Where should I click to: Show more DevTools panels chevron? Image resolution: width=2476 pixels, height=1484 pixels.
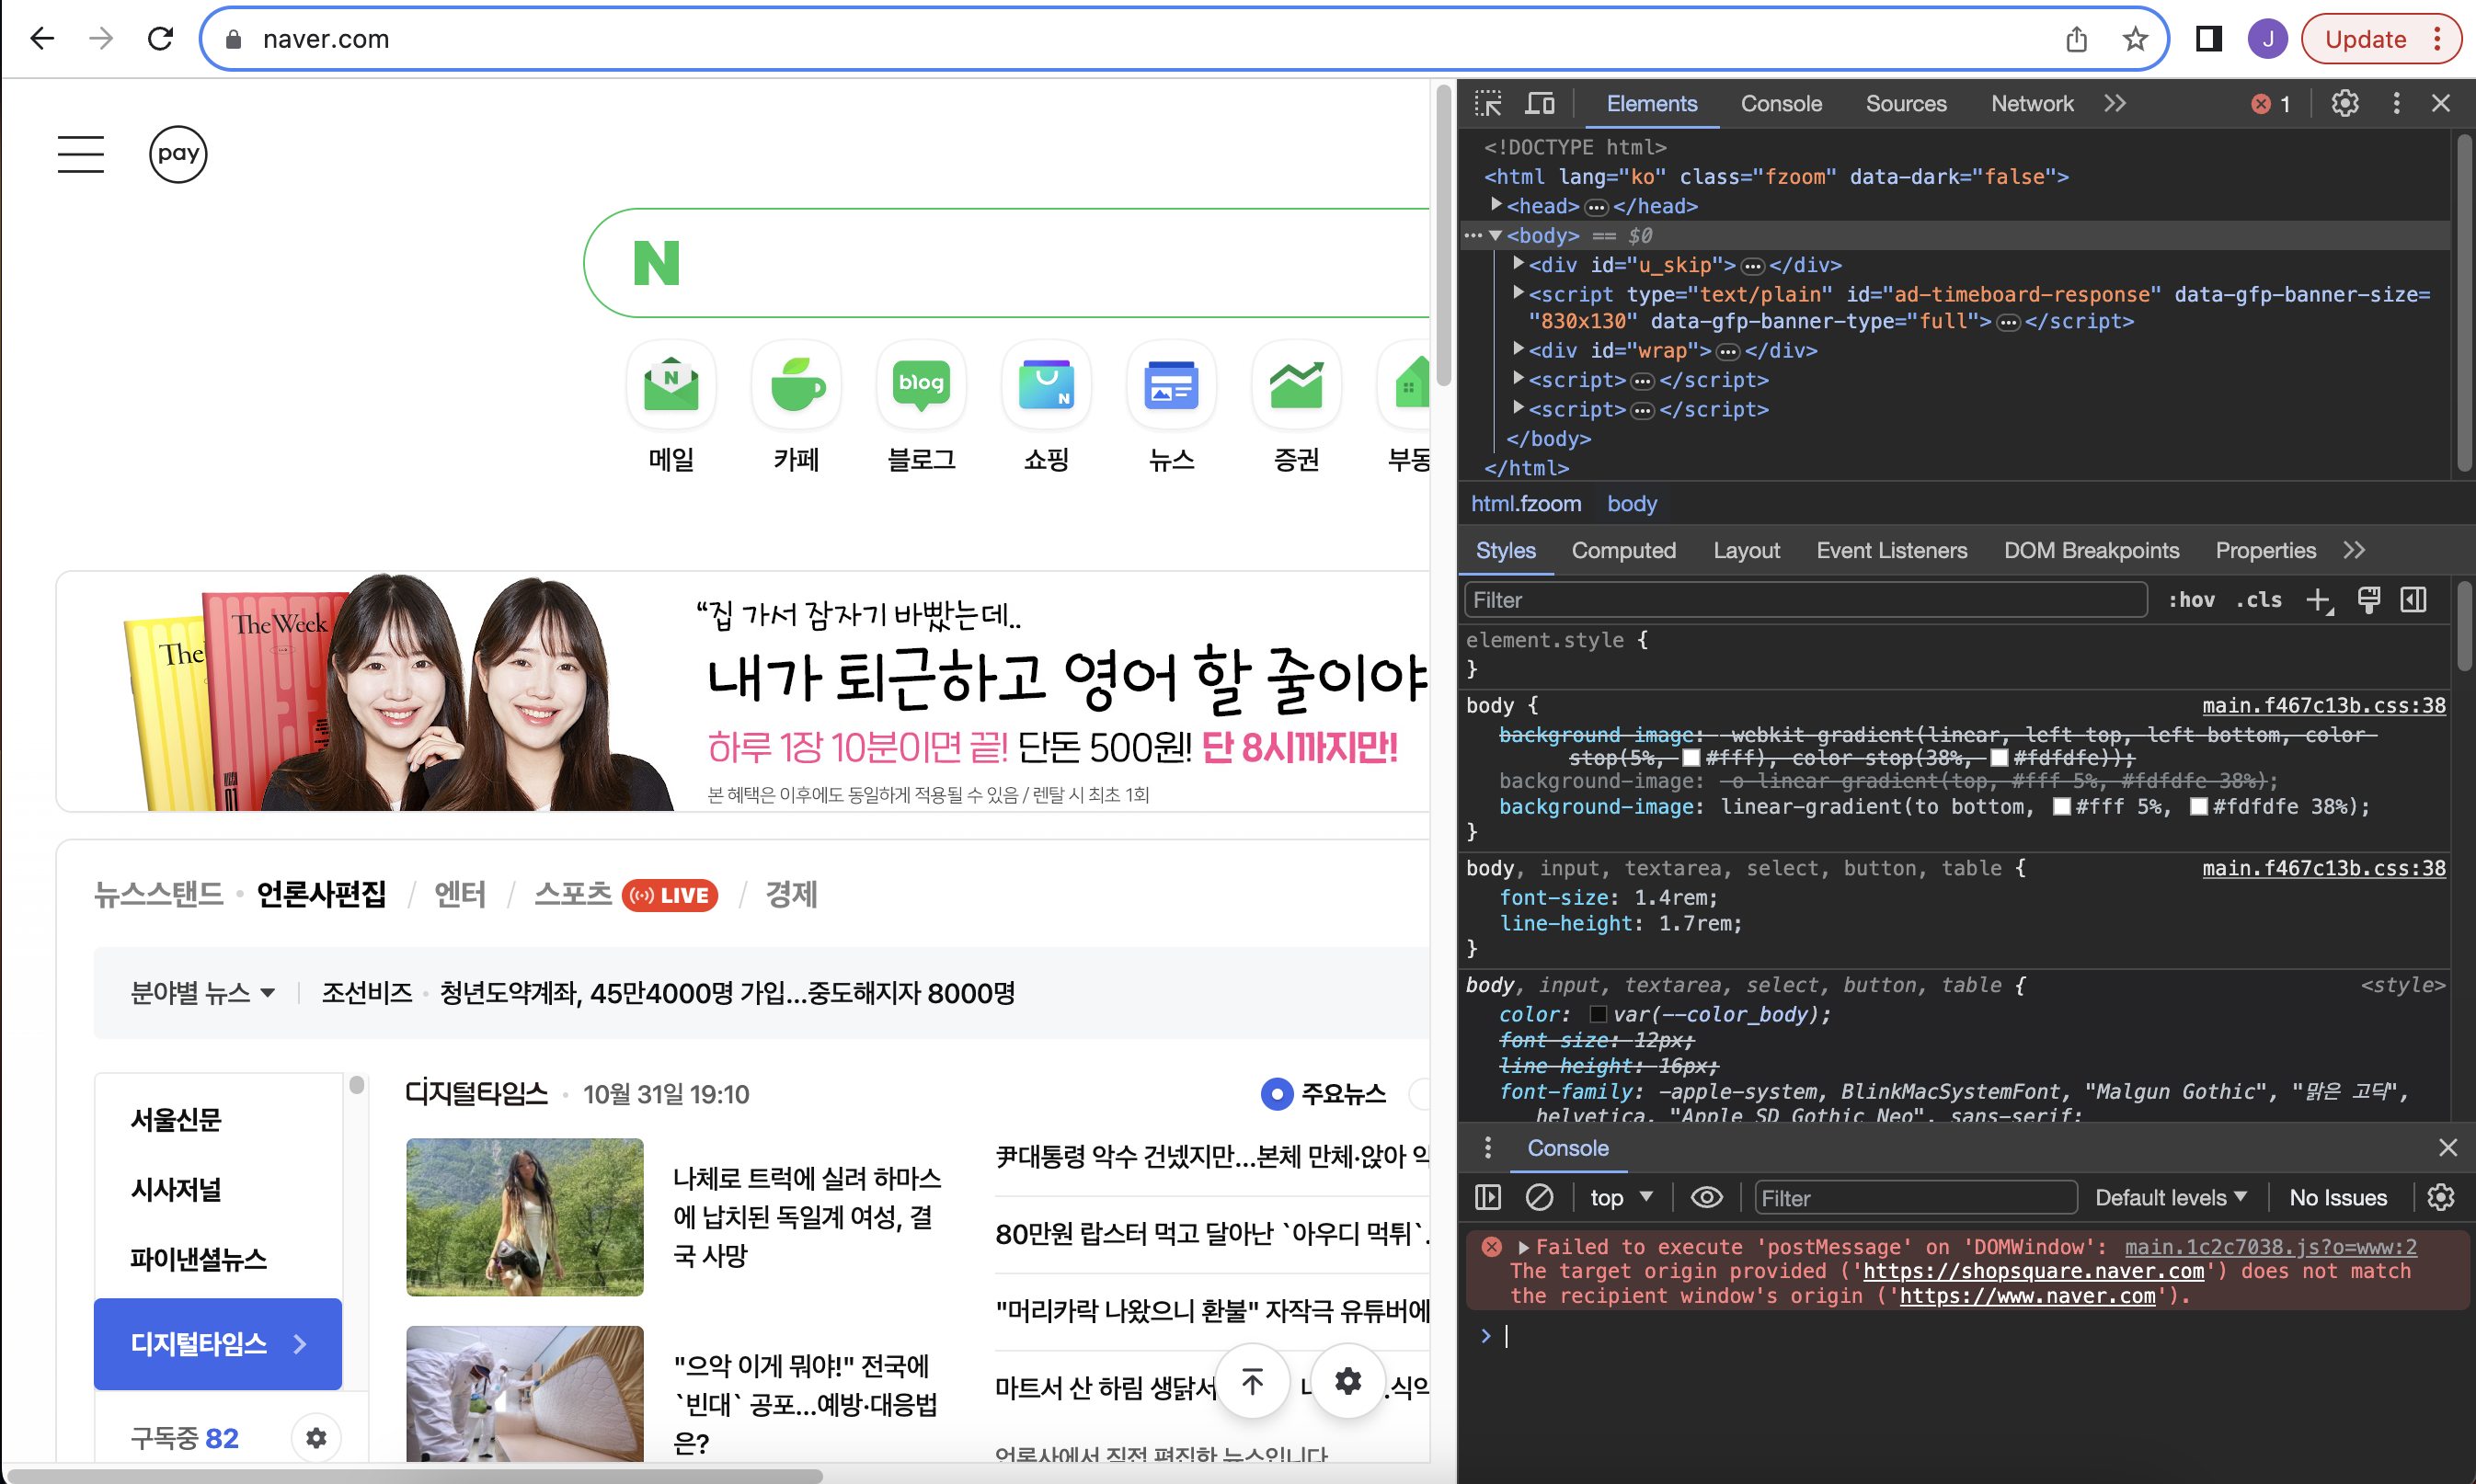pyautogui.click(x=2115, y=104)
